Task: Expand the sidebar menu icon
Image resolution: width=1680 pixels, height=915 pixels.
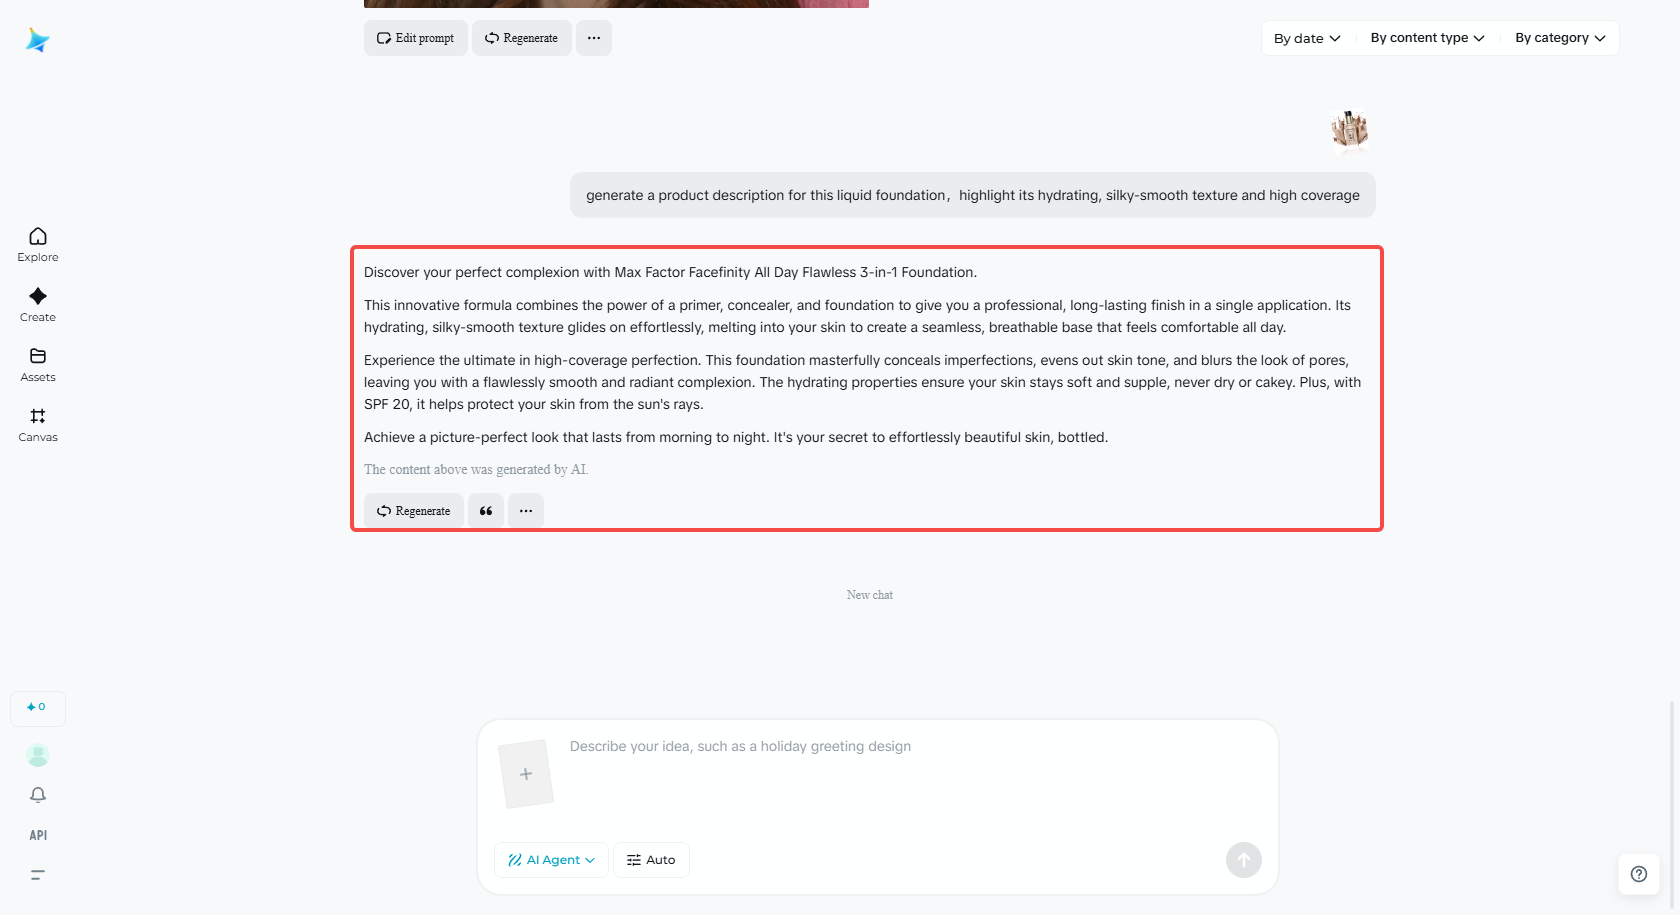Action: pos(38,875)
